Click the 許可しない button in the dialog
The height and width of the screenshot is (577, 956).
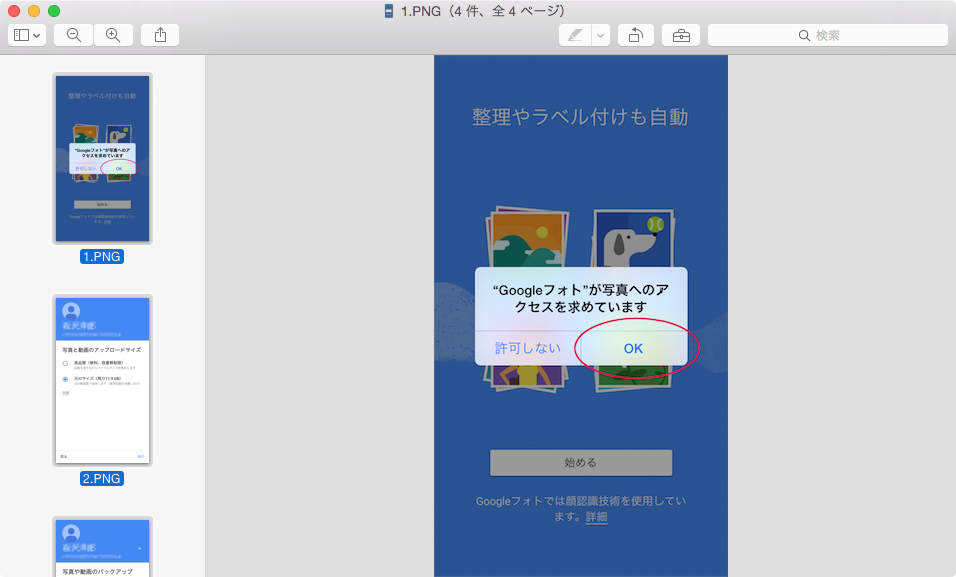[528, 348]
